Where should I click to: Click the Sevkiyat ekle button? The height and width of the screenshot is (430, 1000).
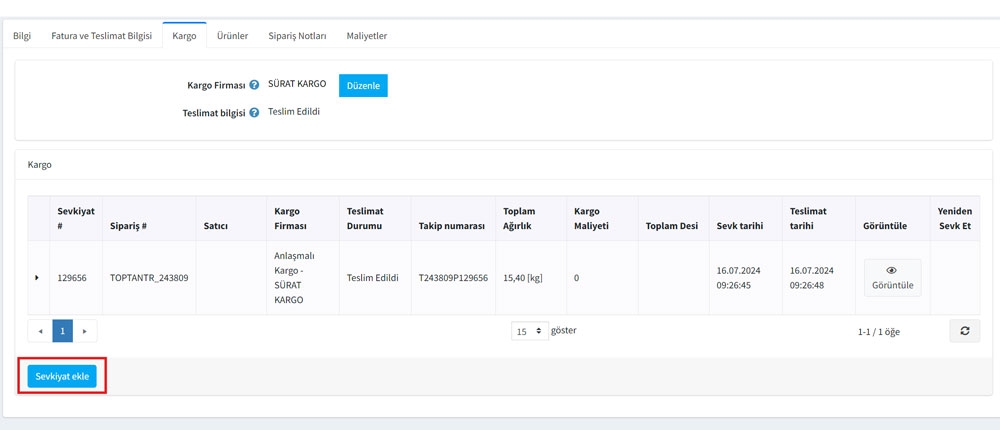[62, 376]
